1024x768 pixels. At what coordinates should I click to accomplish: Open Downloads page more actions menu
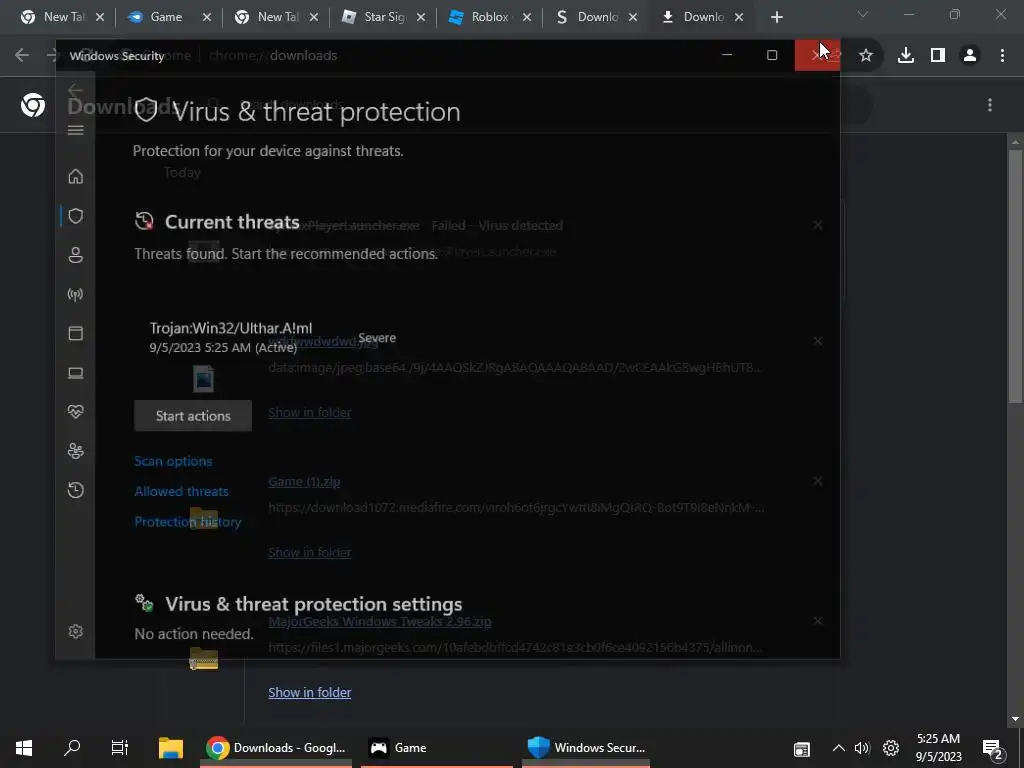click(x=990, y=105)
